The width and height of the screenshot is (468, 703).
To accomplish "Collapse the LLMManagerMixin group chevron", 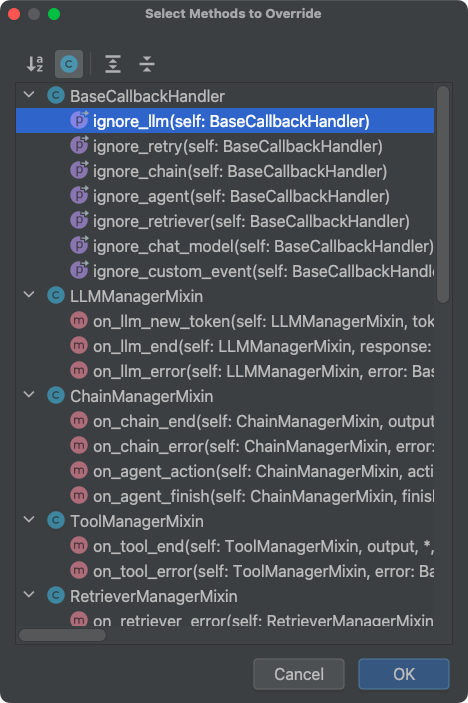I will (x=29, y=295).
